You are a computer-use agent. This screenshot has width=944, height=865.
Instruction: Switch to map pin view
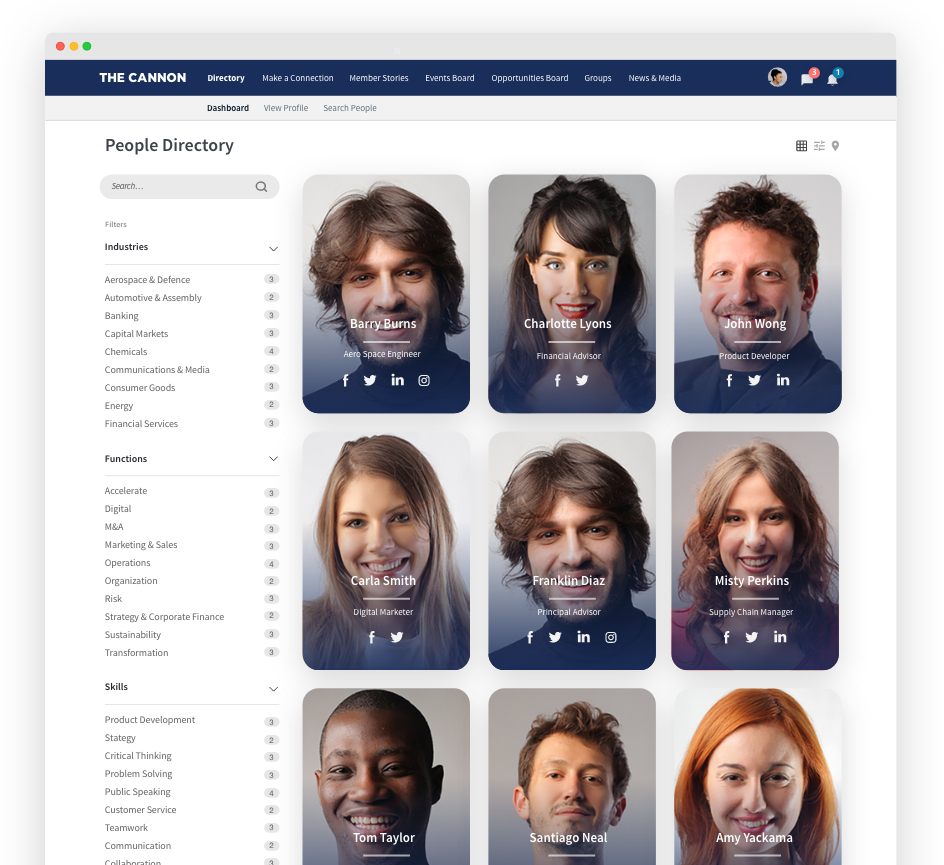(x=835, y=146)
